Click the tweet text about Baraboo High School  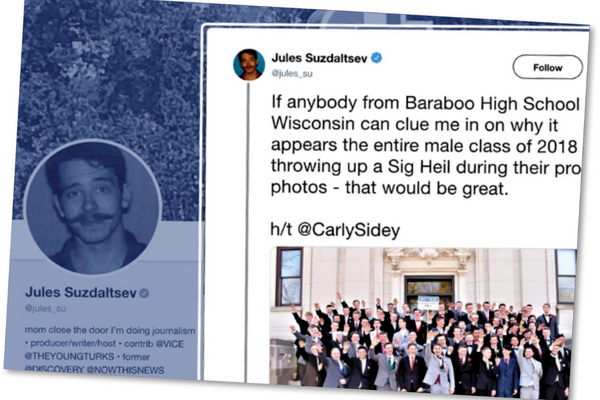point(426,145)
